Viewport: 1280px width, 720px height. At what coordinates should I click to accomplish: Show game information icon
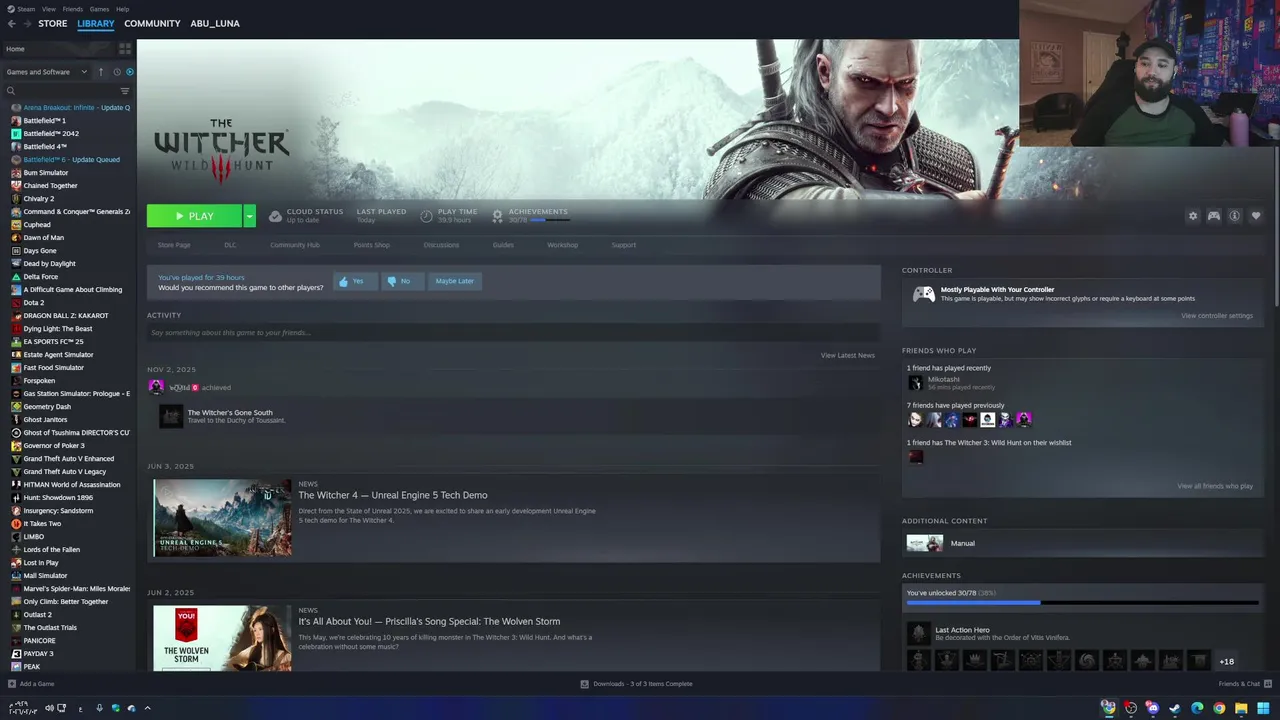pyautogui.click(x=1235, y=216)
